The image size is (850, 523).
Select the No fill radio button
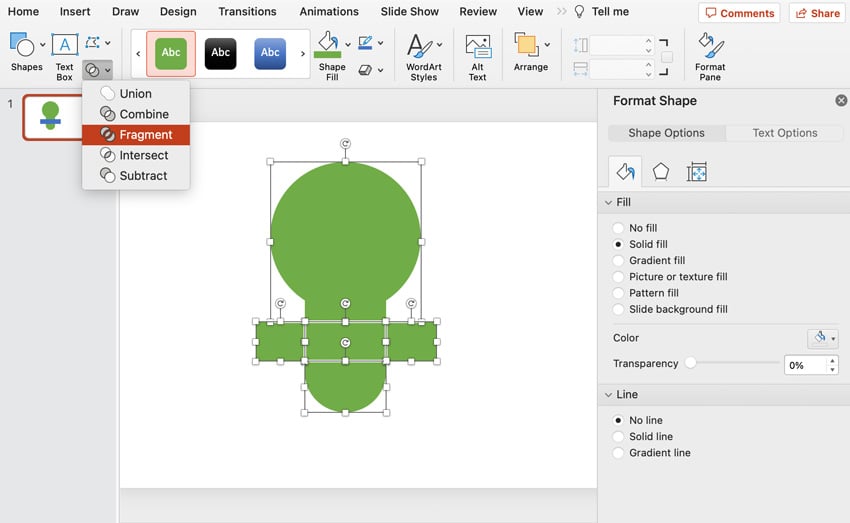618,228
